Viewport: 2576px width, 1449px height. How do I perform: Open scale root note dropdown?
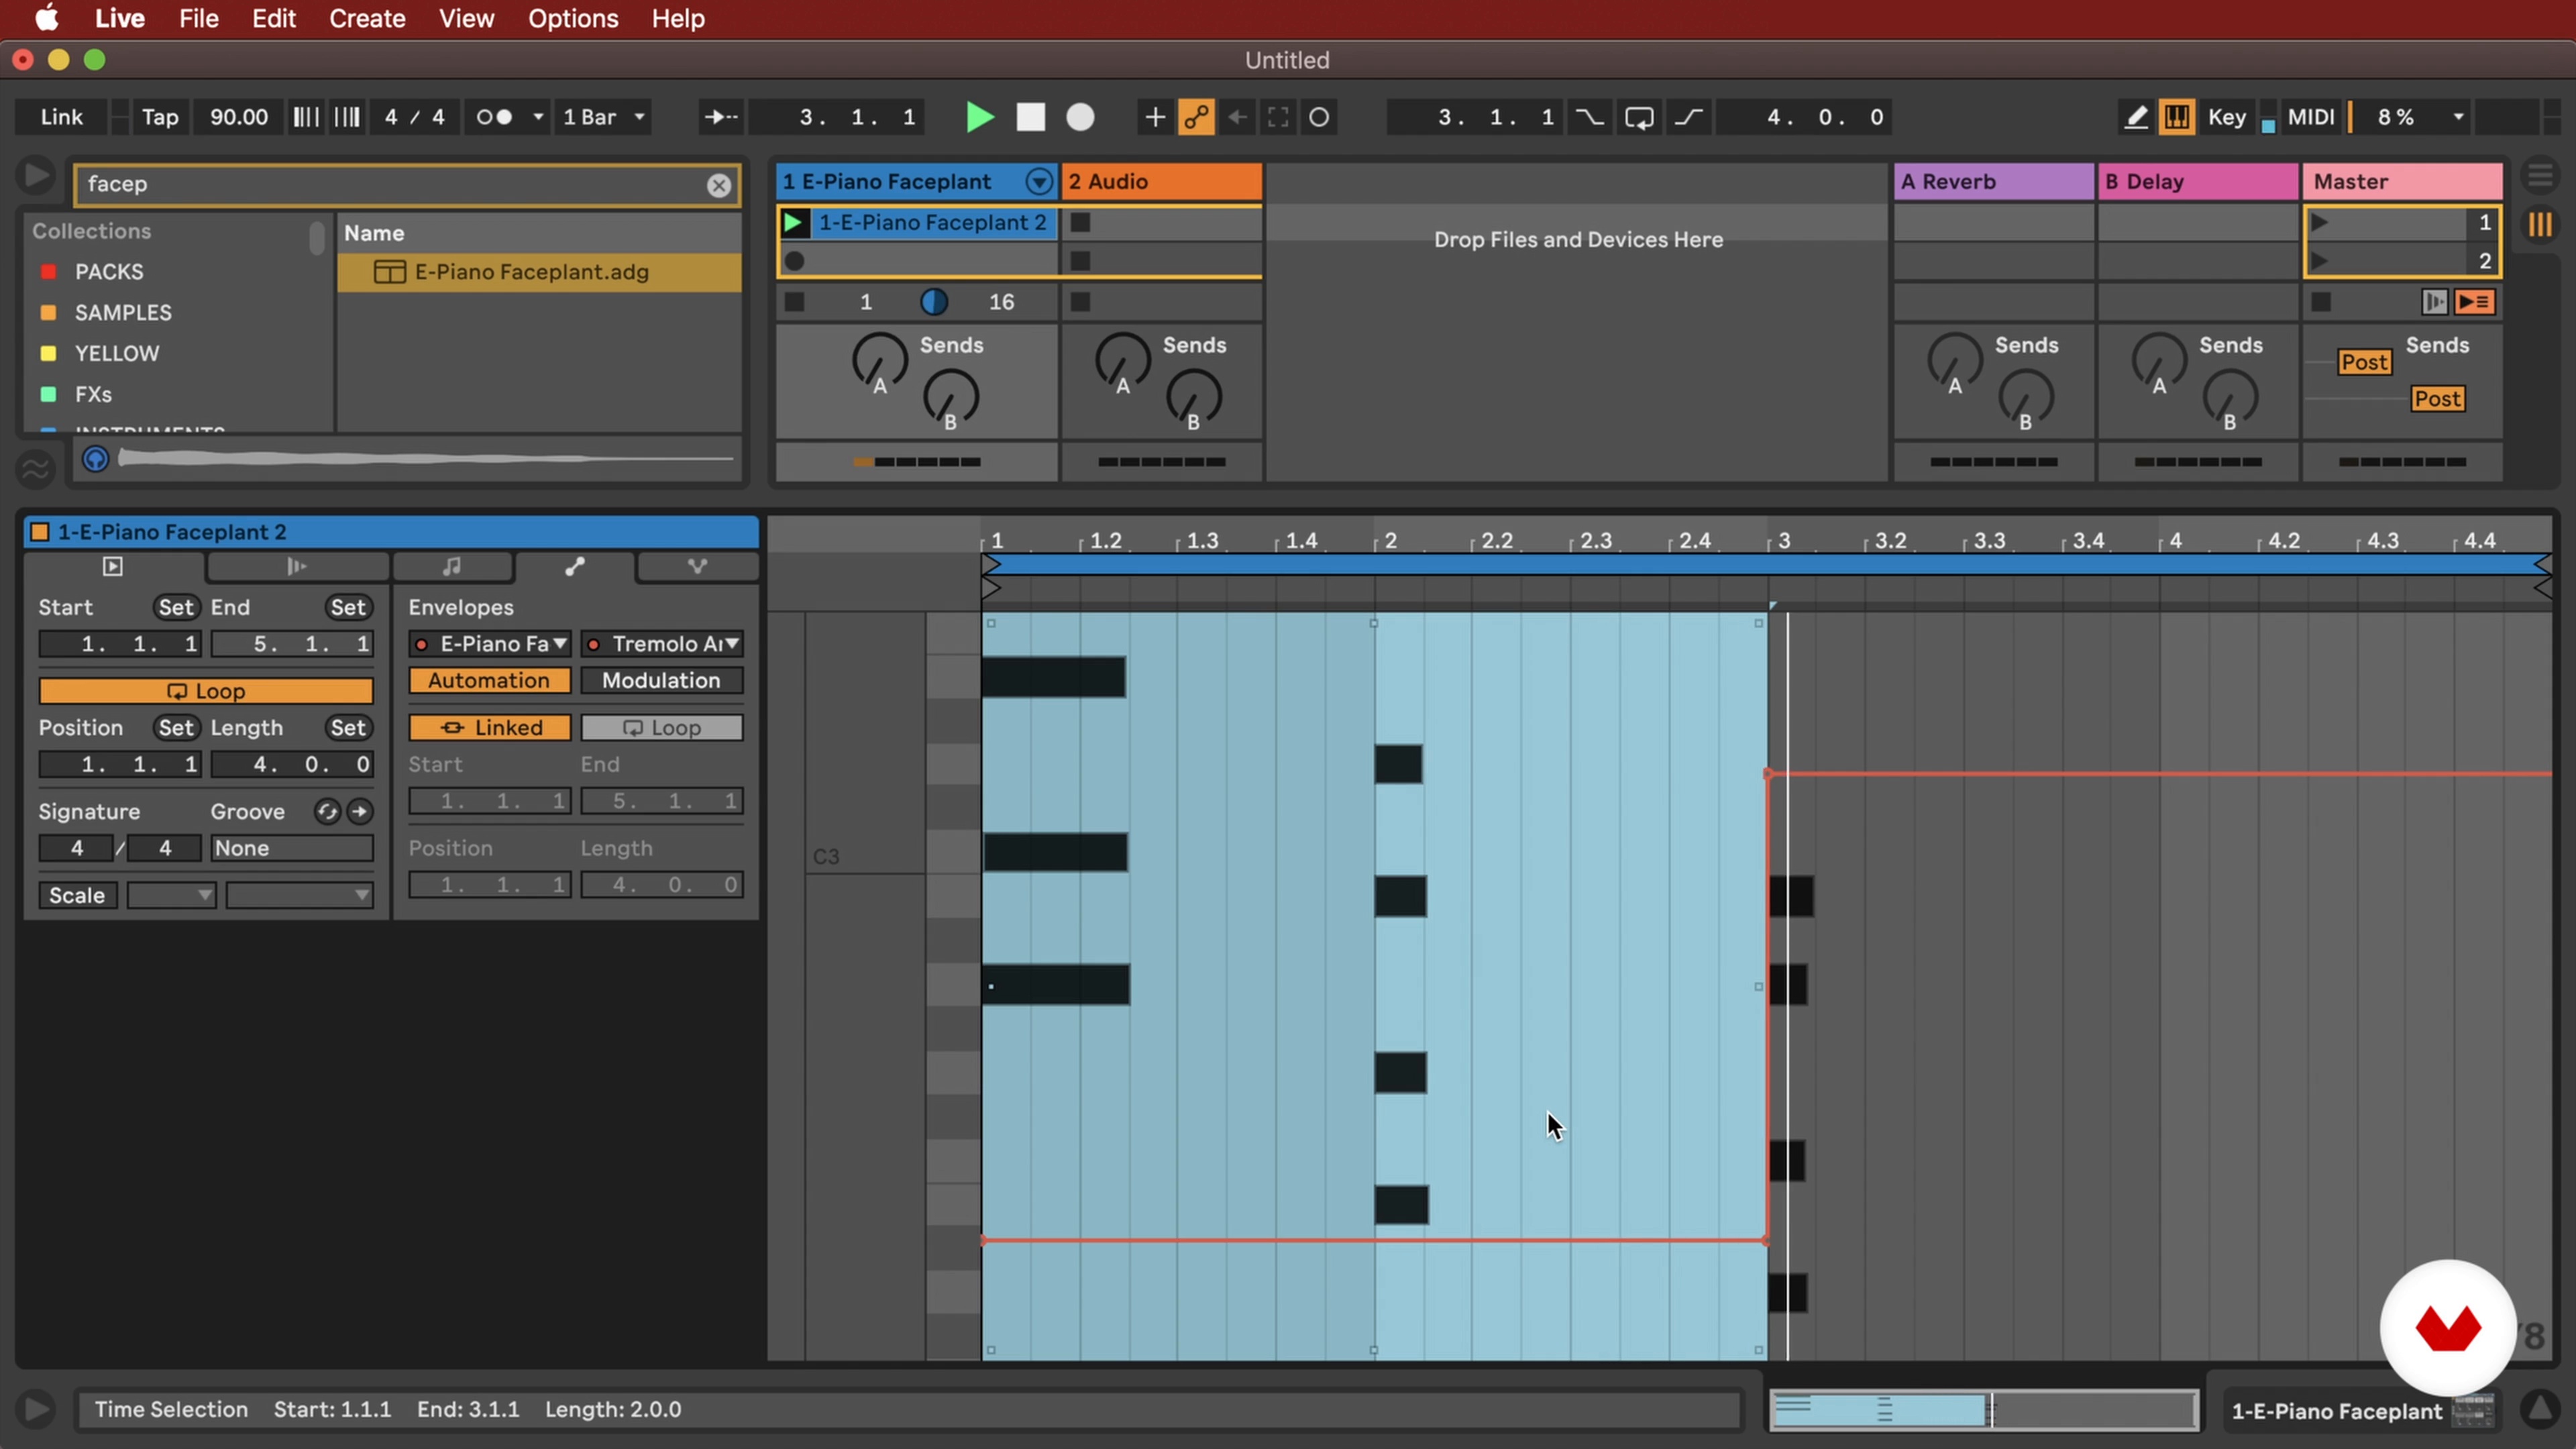[x=171, y=895]
